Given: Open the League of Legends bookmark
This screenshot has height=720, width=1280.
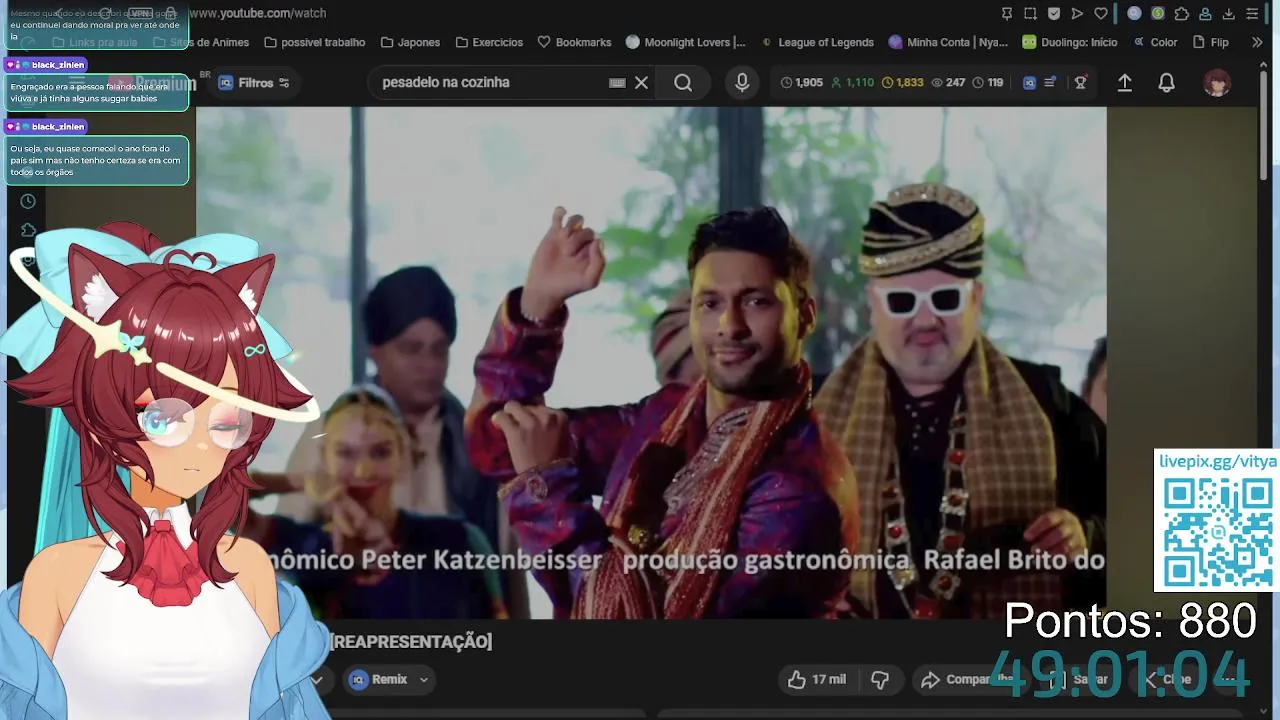Looking at the screenshot, I should (817, 42).
